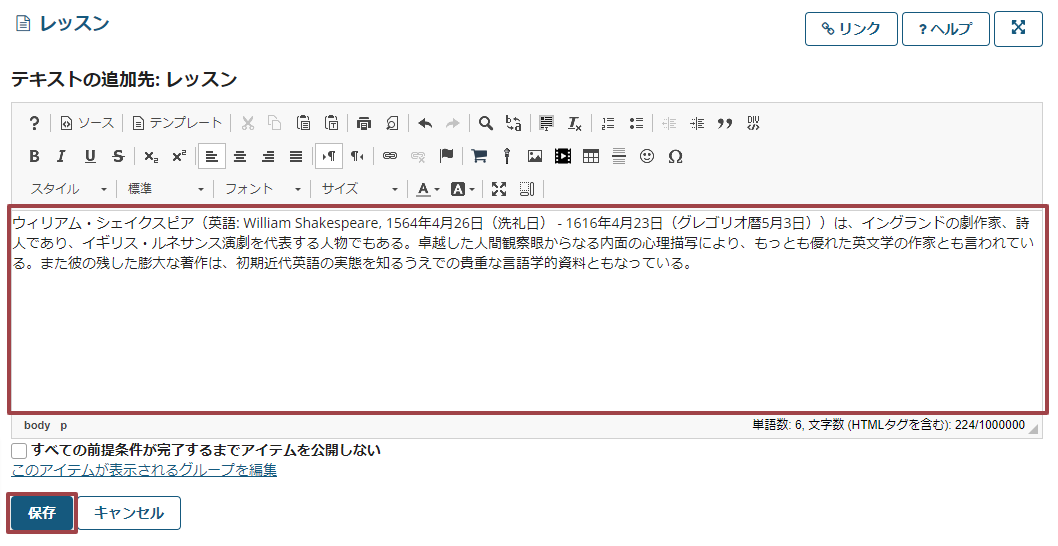Viewport: 1058px width, 546px height.
Task: Check すべての前提条件が完了するまで checkbox
Action: (19, 451)
